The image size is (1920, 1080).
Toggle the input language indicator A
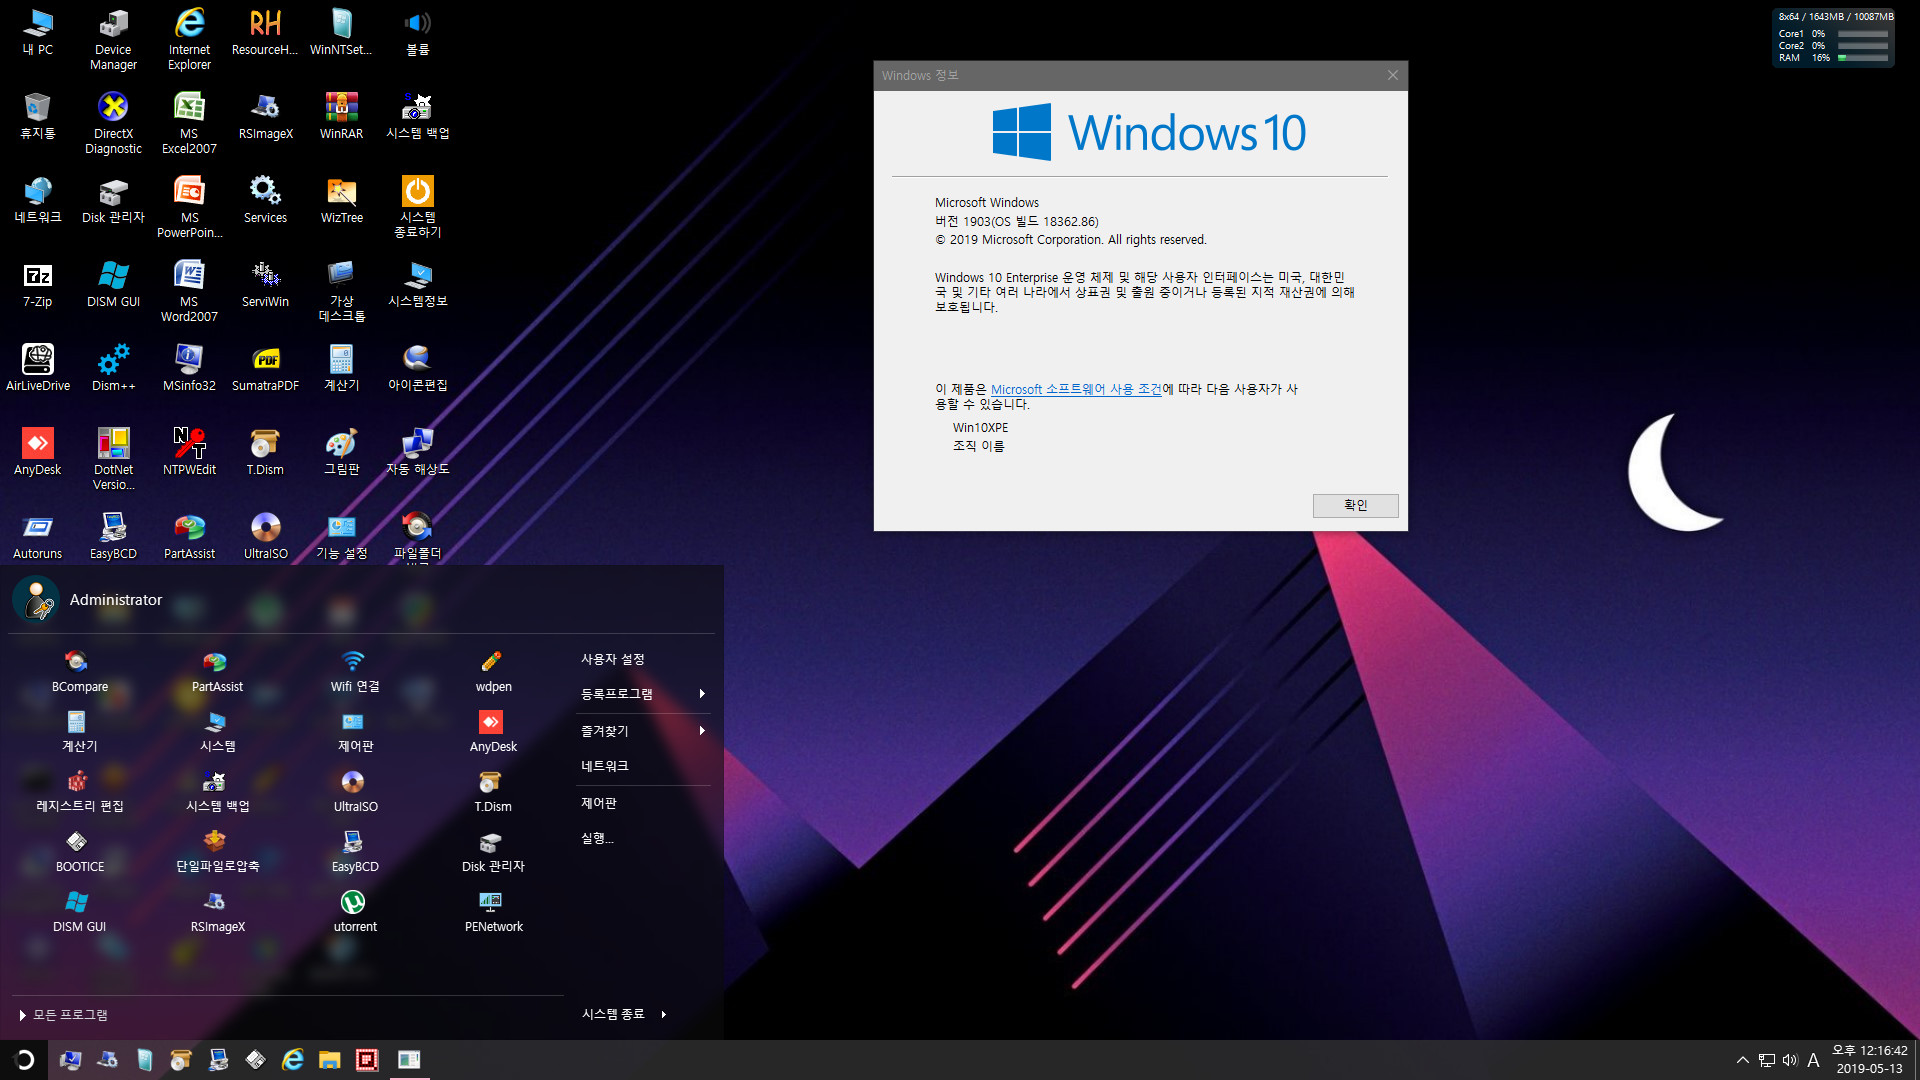pyautogui.click(x=1813, y=1060)
